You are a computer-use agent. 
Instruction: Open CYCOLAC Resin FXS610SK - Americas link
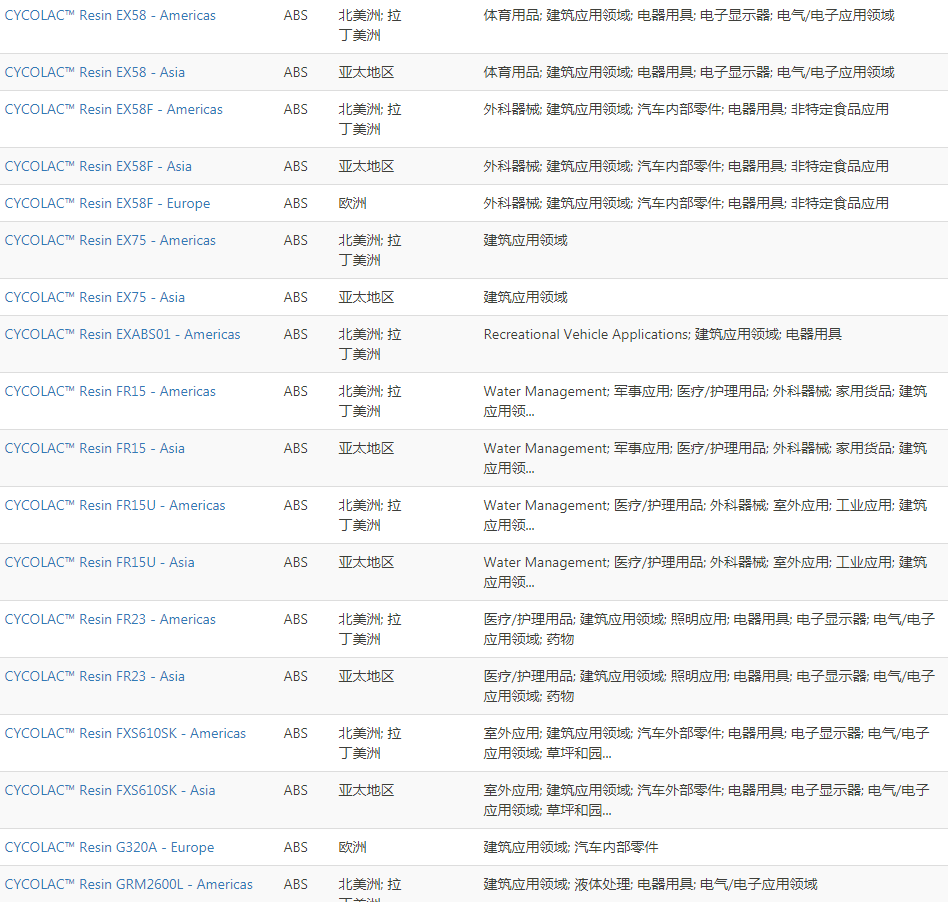(125, 733)
